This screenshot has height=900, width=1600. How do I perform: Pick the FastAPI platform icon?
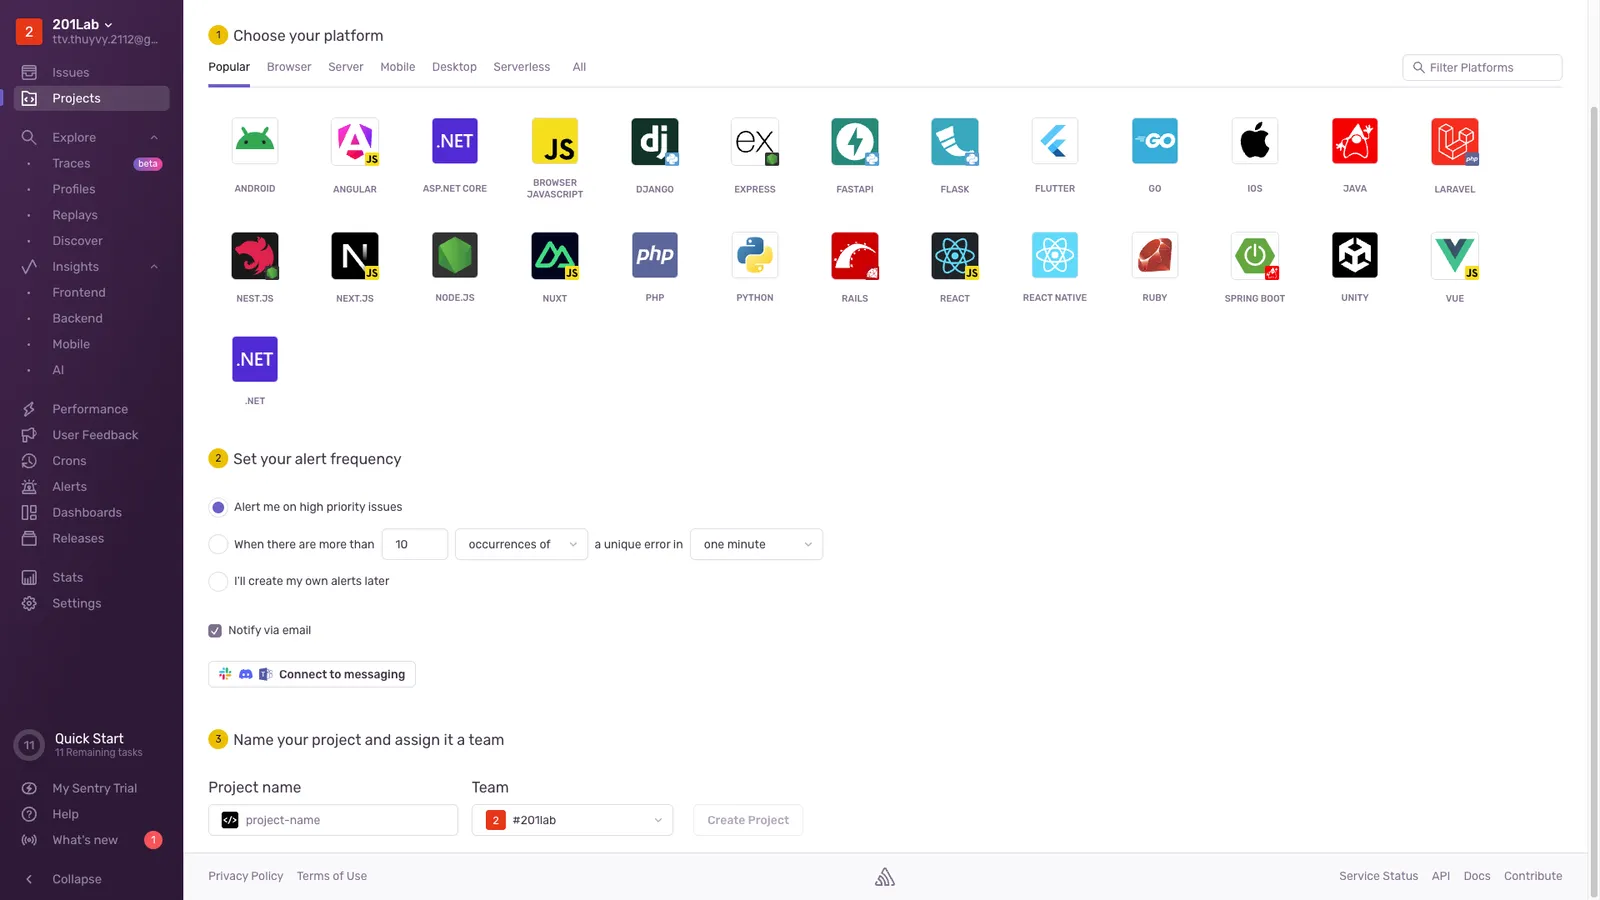tap(855, 141)
